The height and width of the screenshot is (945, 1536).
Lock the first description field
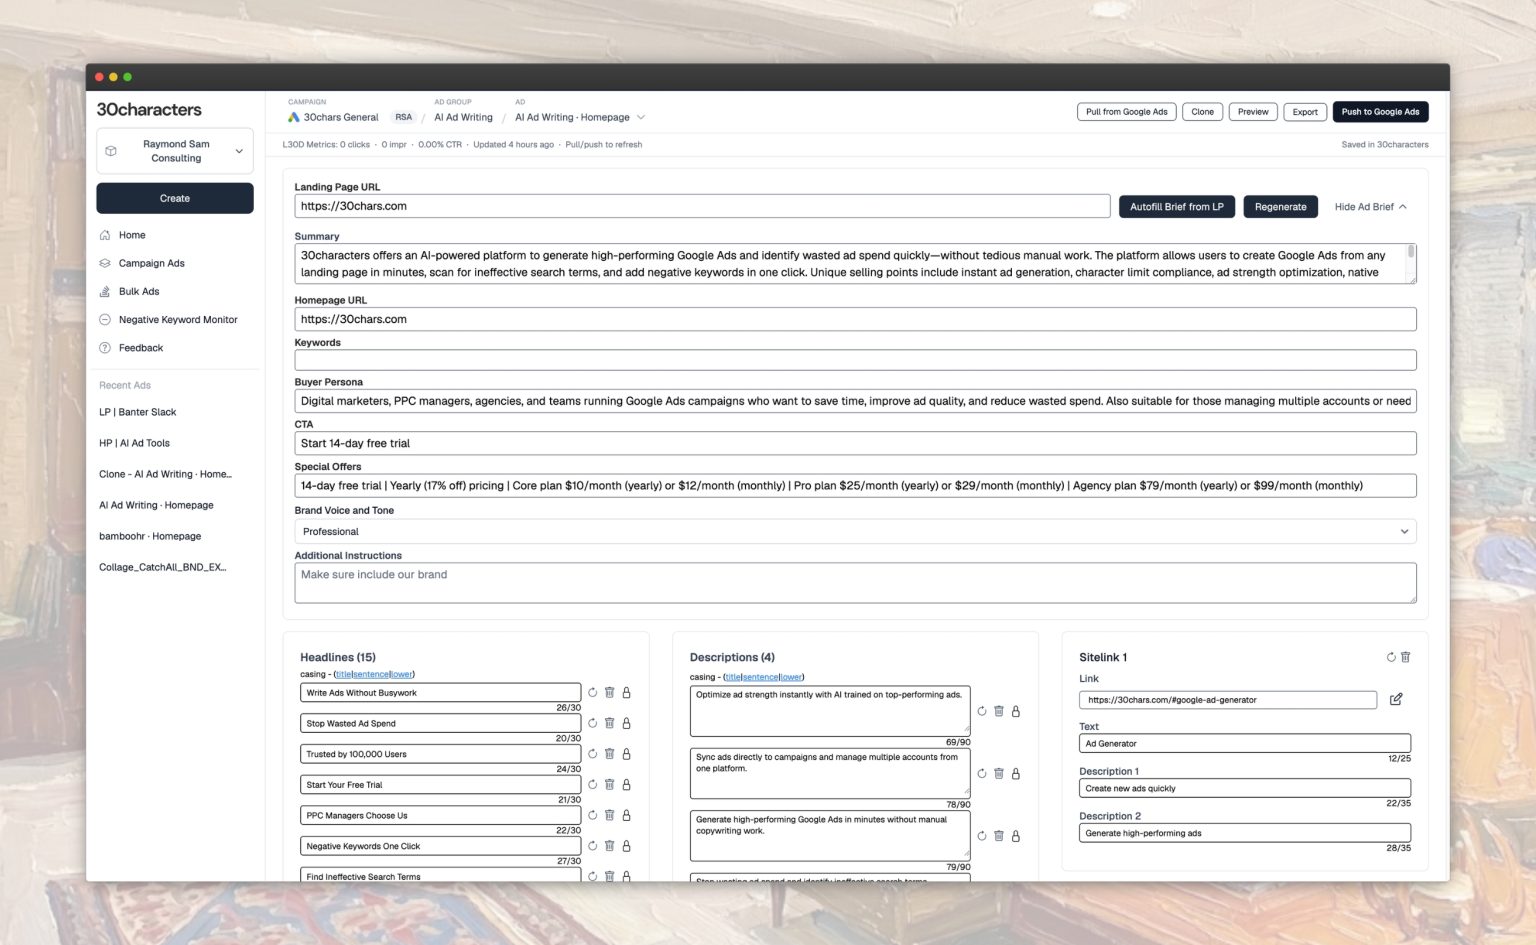point(1015,711)
